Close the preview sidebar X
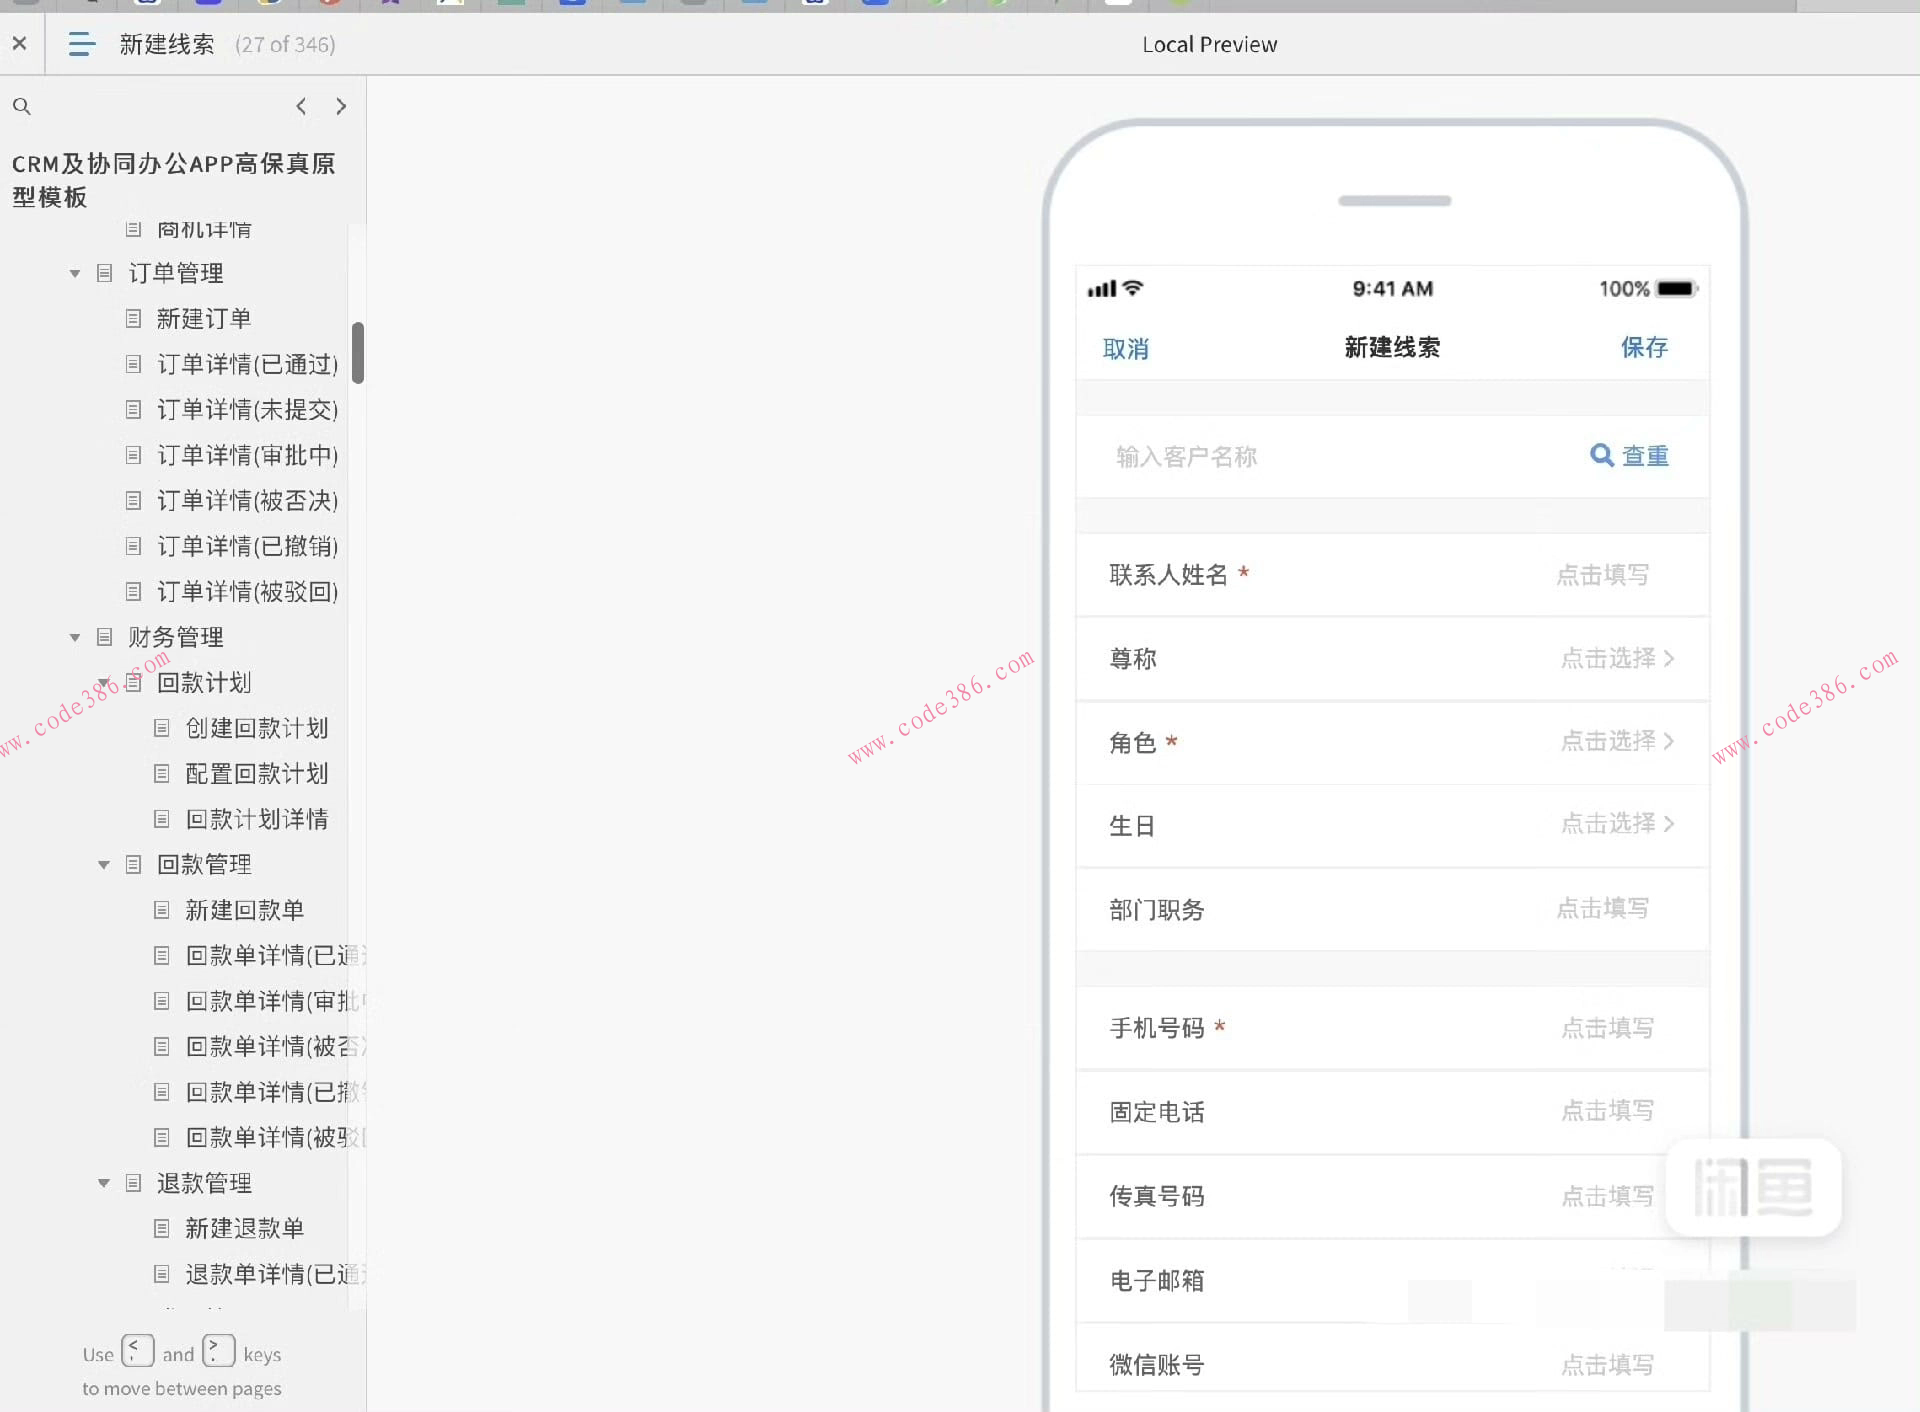This screenshot has width=1920, height=1412. [19, 44]
